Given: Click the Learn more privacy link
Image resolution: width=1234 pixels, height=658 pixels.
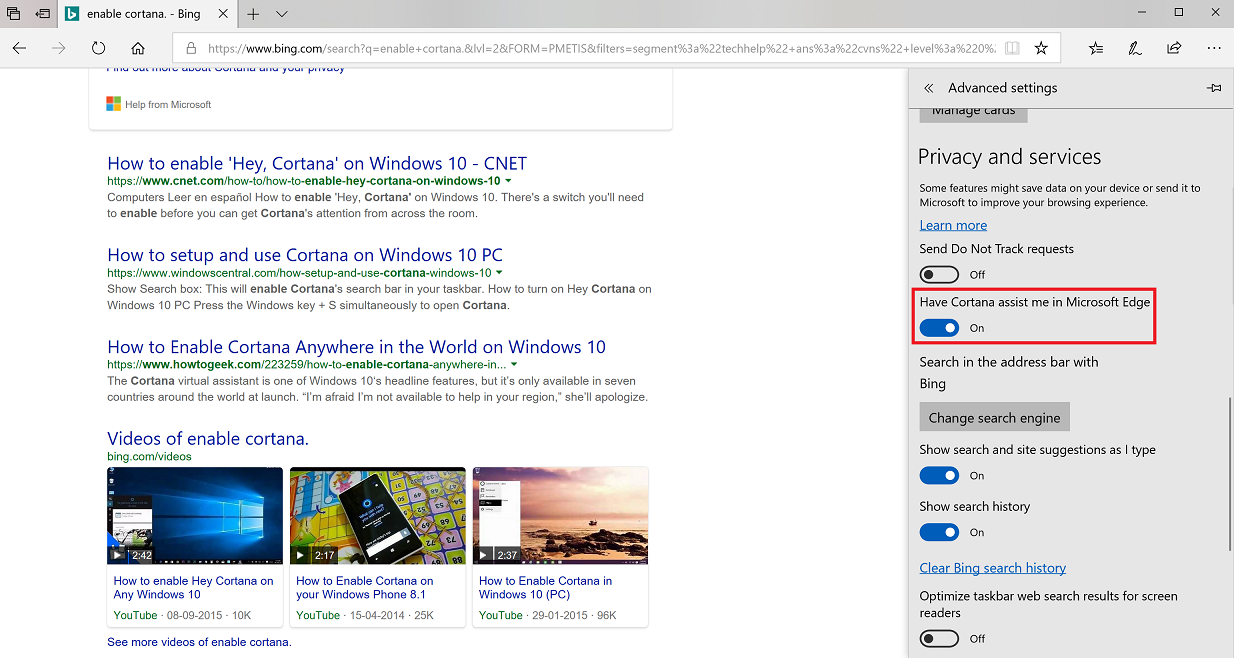Looking at the screenshot, I should 953,225.
